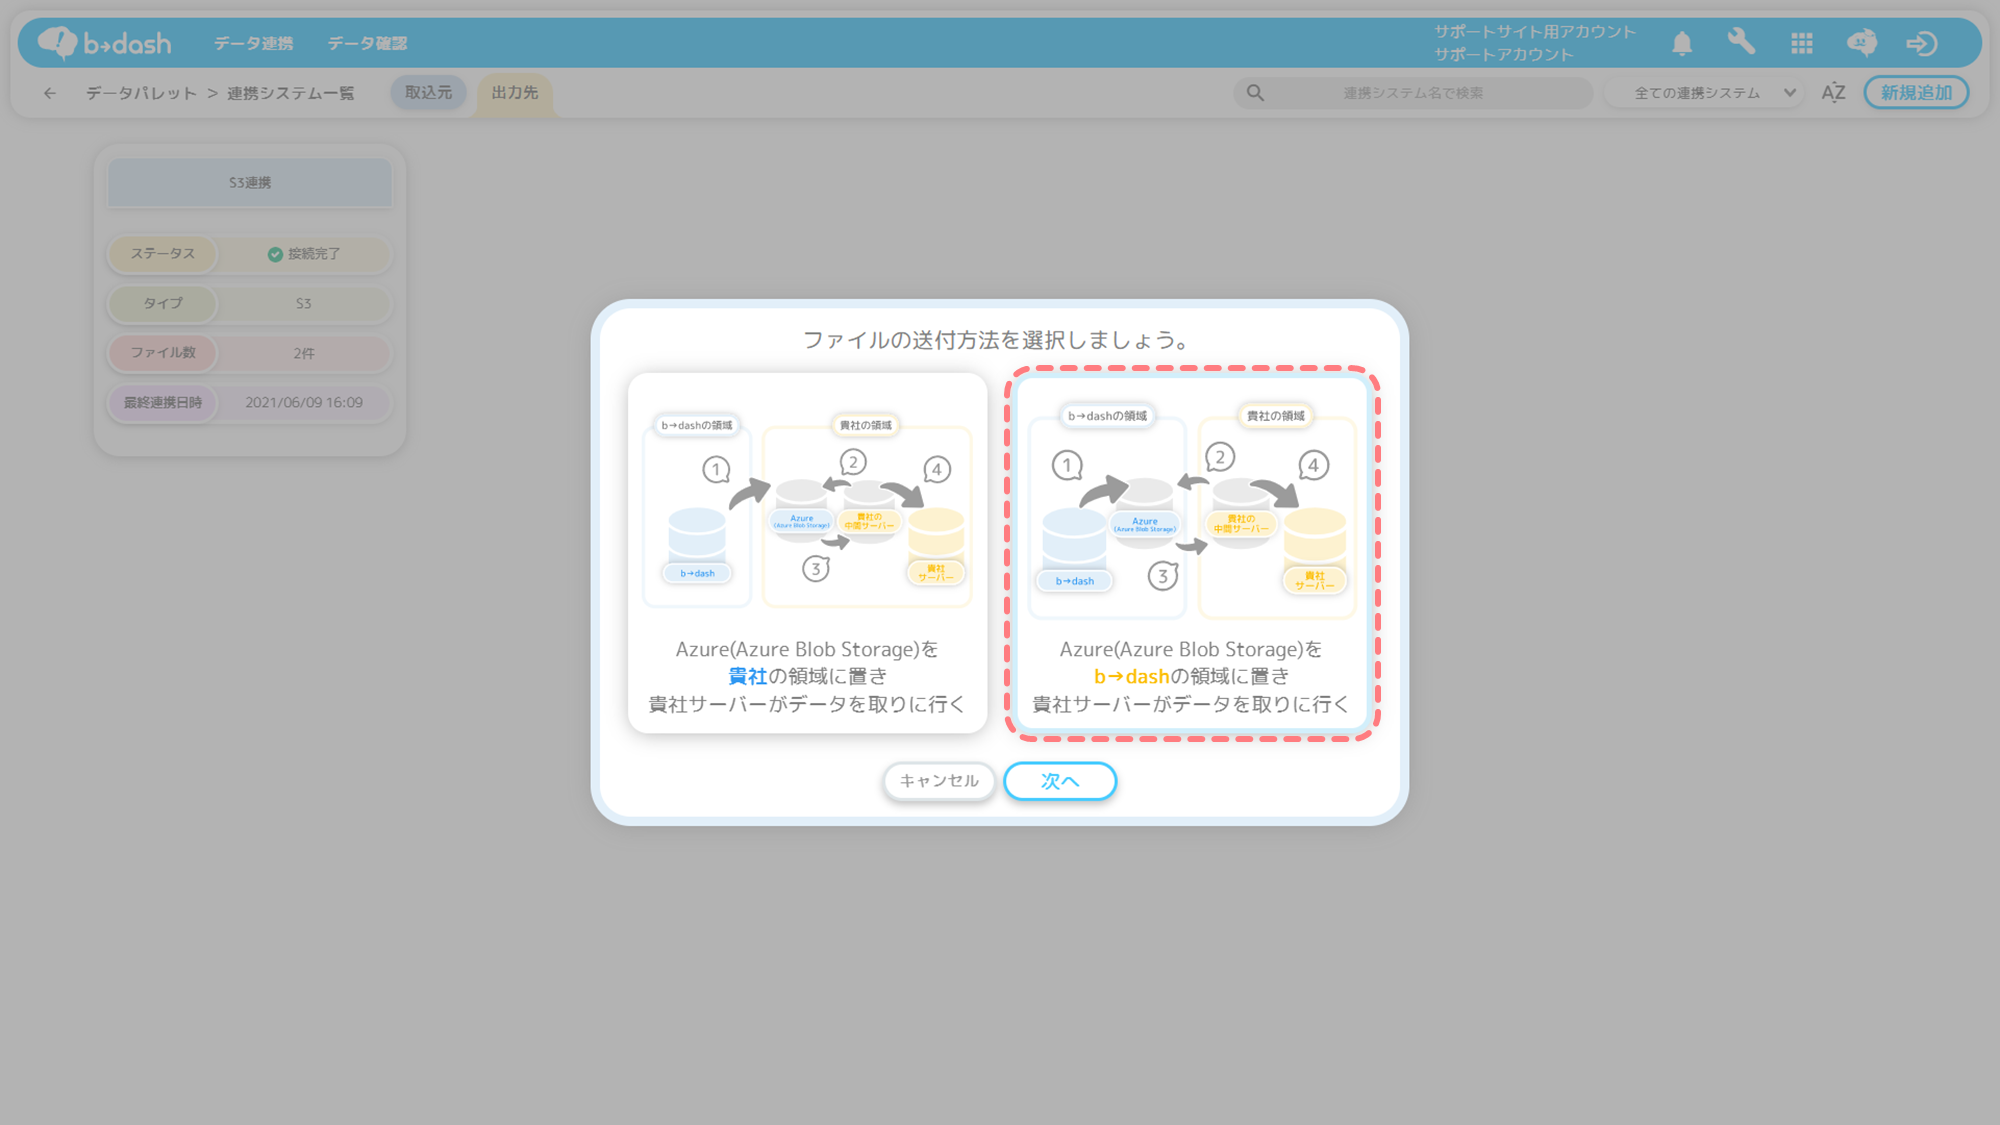Open the データ確認 menu
Image resolution: width=2000 pixels, height=1125 pixels.
coord(367,43)
